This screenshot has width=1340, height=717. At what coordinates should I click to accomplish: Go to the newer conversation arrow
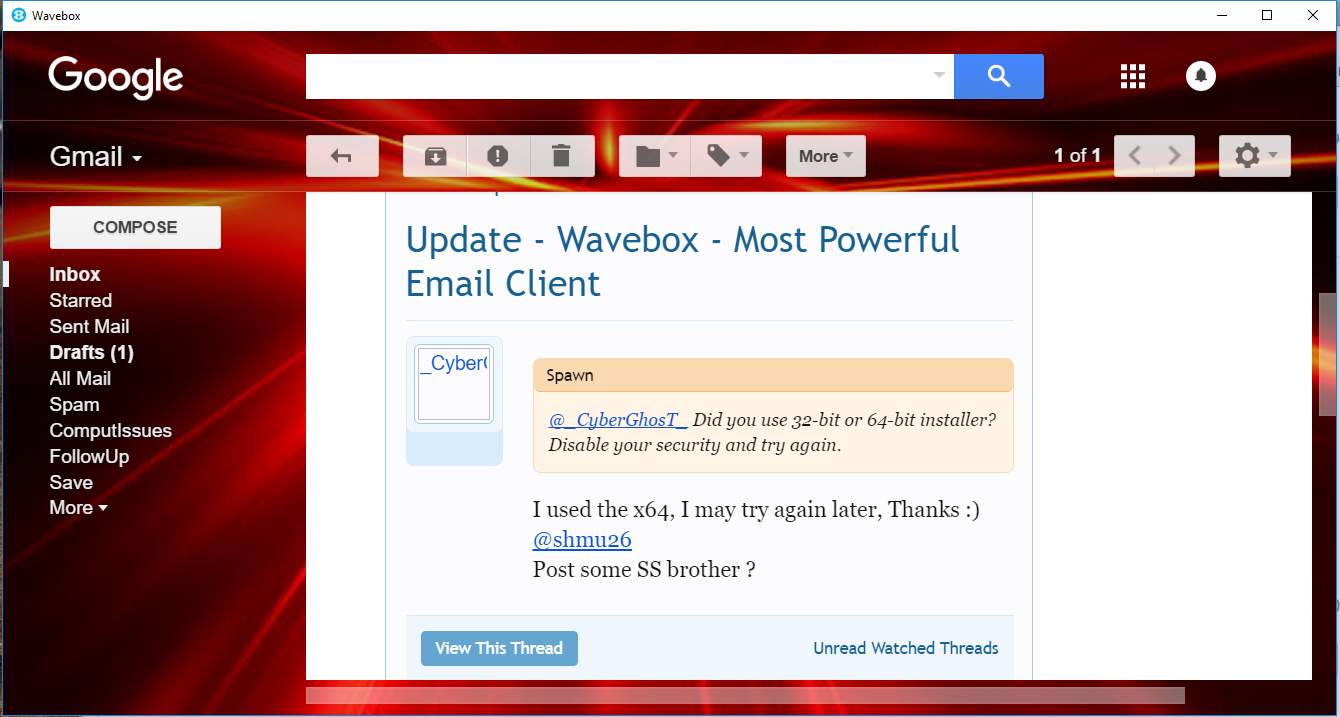[x=1134, y=156]
